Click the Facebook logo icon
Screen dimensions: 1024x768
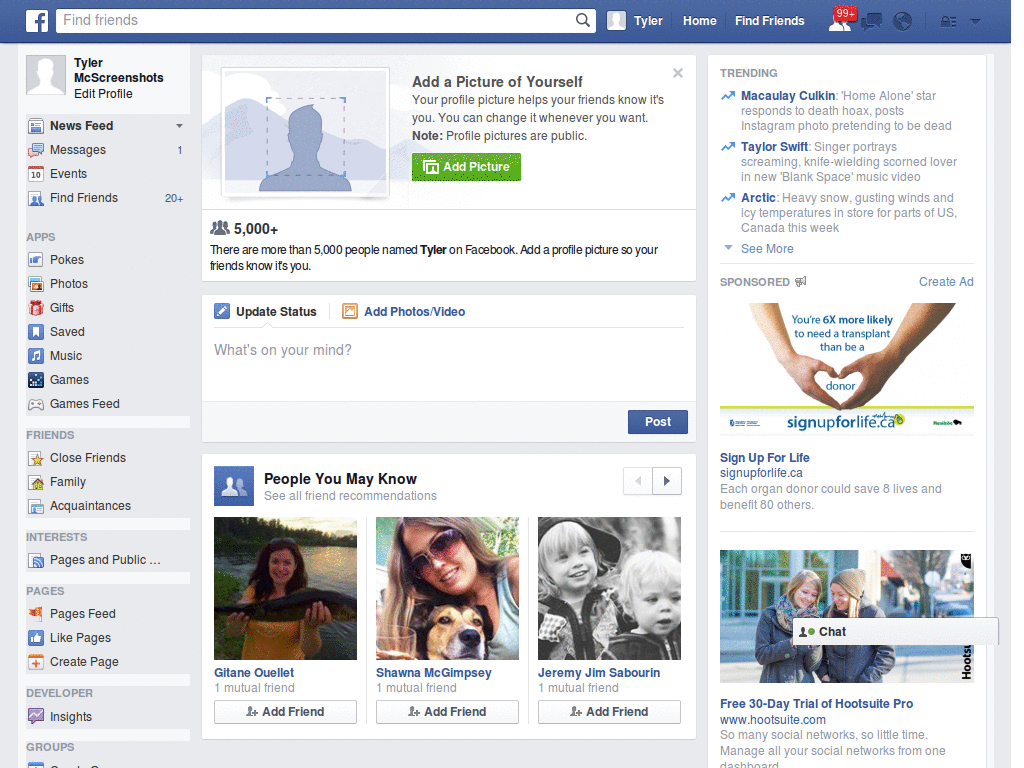click(x=37, y=21)
